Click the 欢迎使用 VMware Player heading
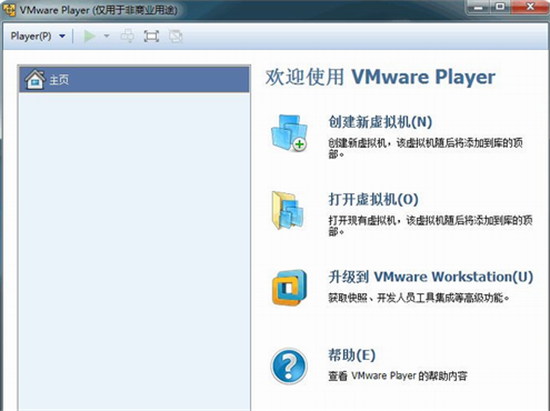 (380, 77)
